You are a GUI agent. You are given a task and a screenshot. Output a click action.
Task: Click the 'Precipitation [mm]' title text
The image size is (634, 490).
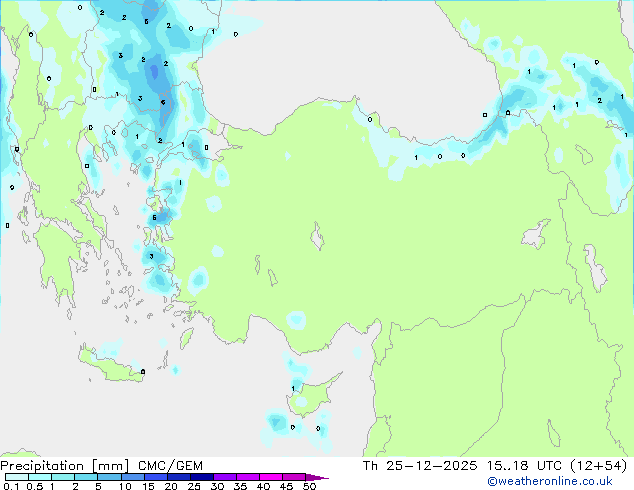65,466
